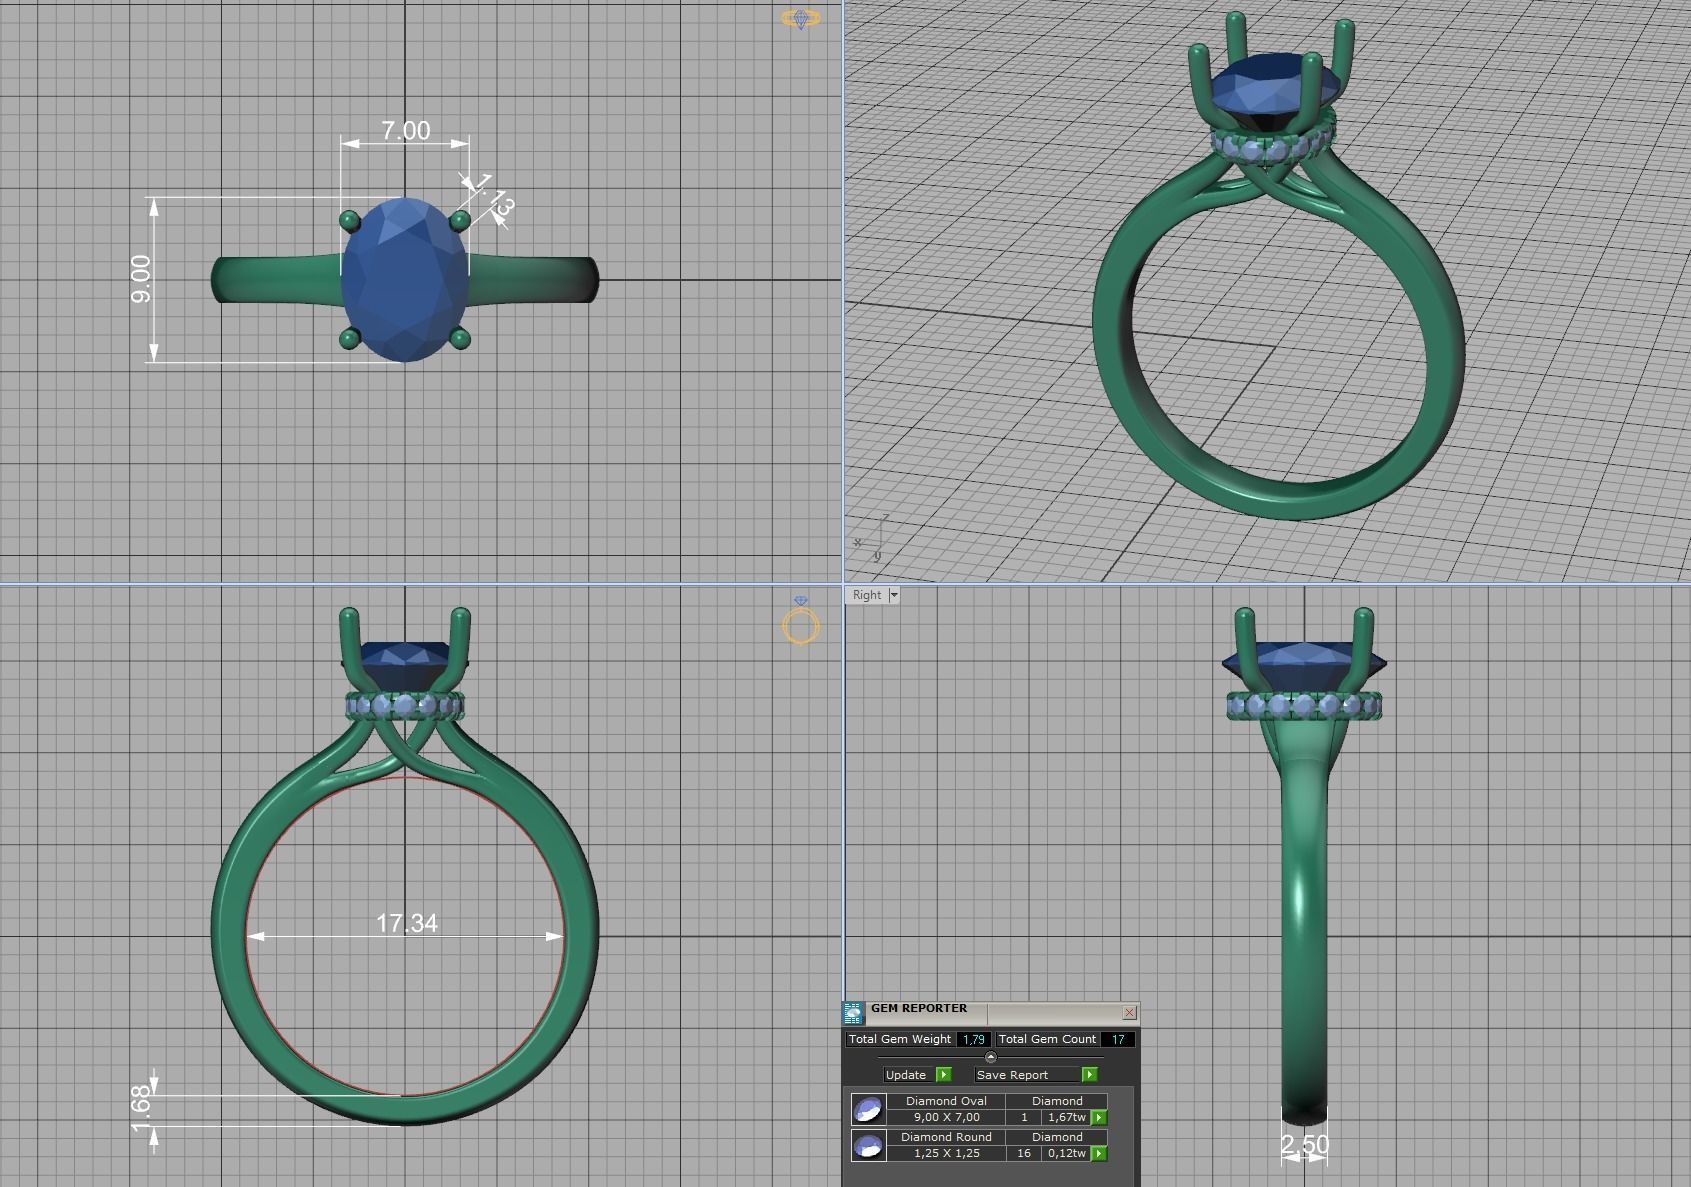Select the 7.00 width dimension

[406, 131]
